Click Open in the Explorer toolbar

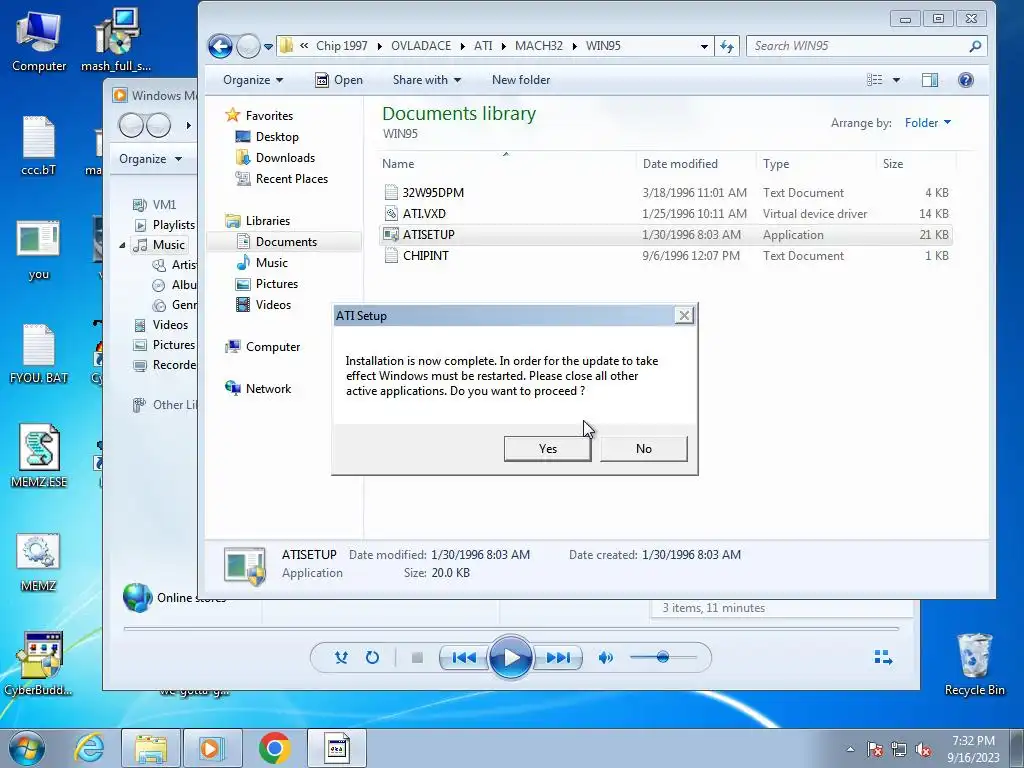[x=339, y=80]
